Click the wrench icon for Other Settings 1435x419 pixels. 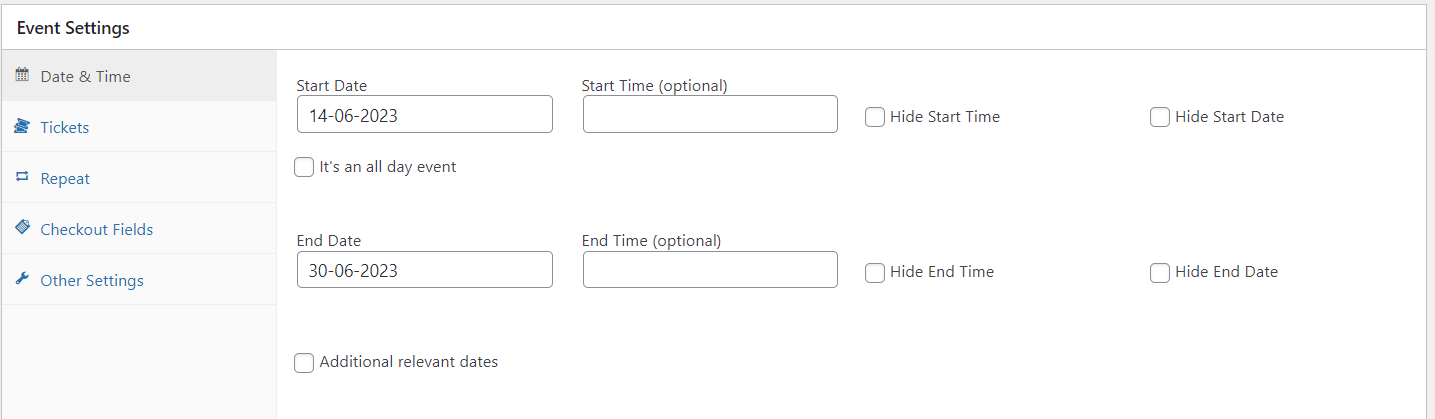[22, 279]
